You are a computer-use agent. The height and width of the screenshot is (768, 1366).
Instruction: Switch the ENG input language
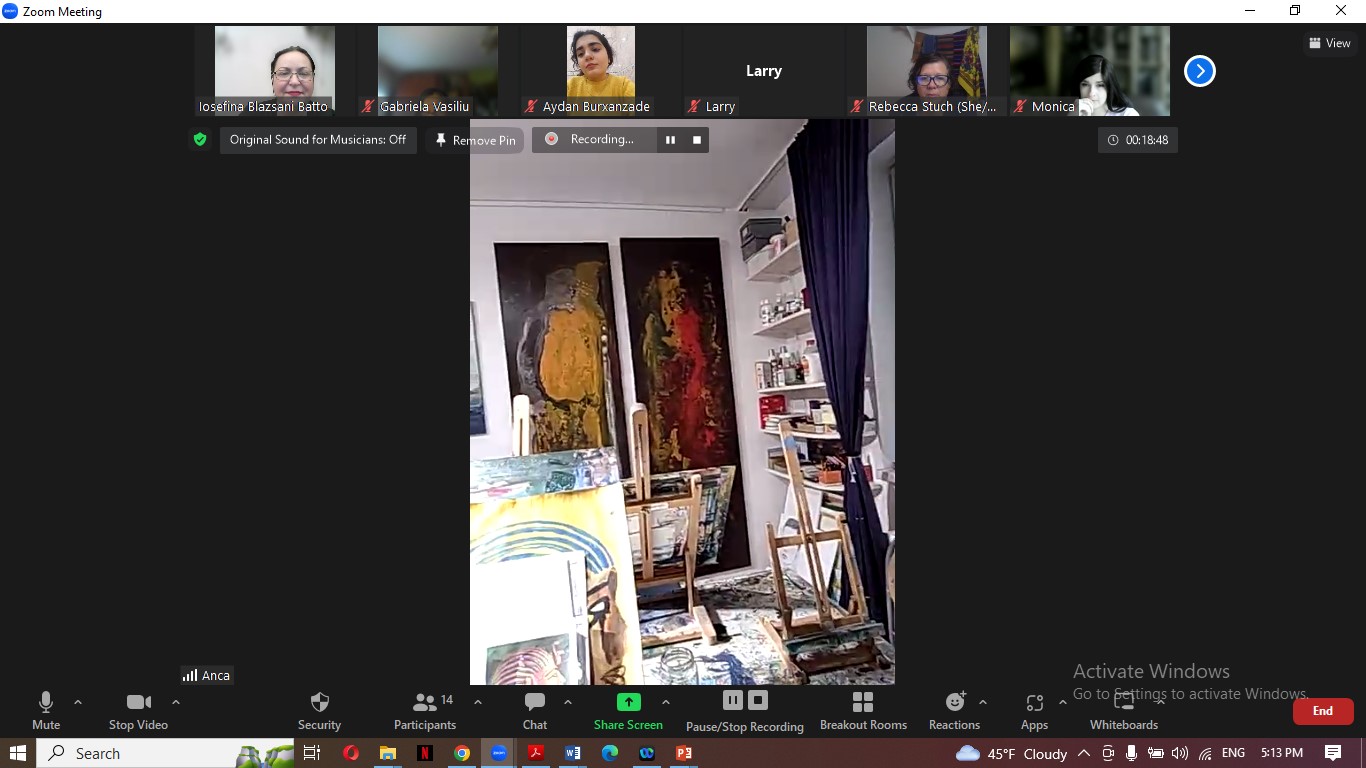[1233, 753]
